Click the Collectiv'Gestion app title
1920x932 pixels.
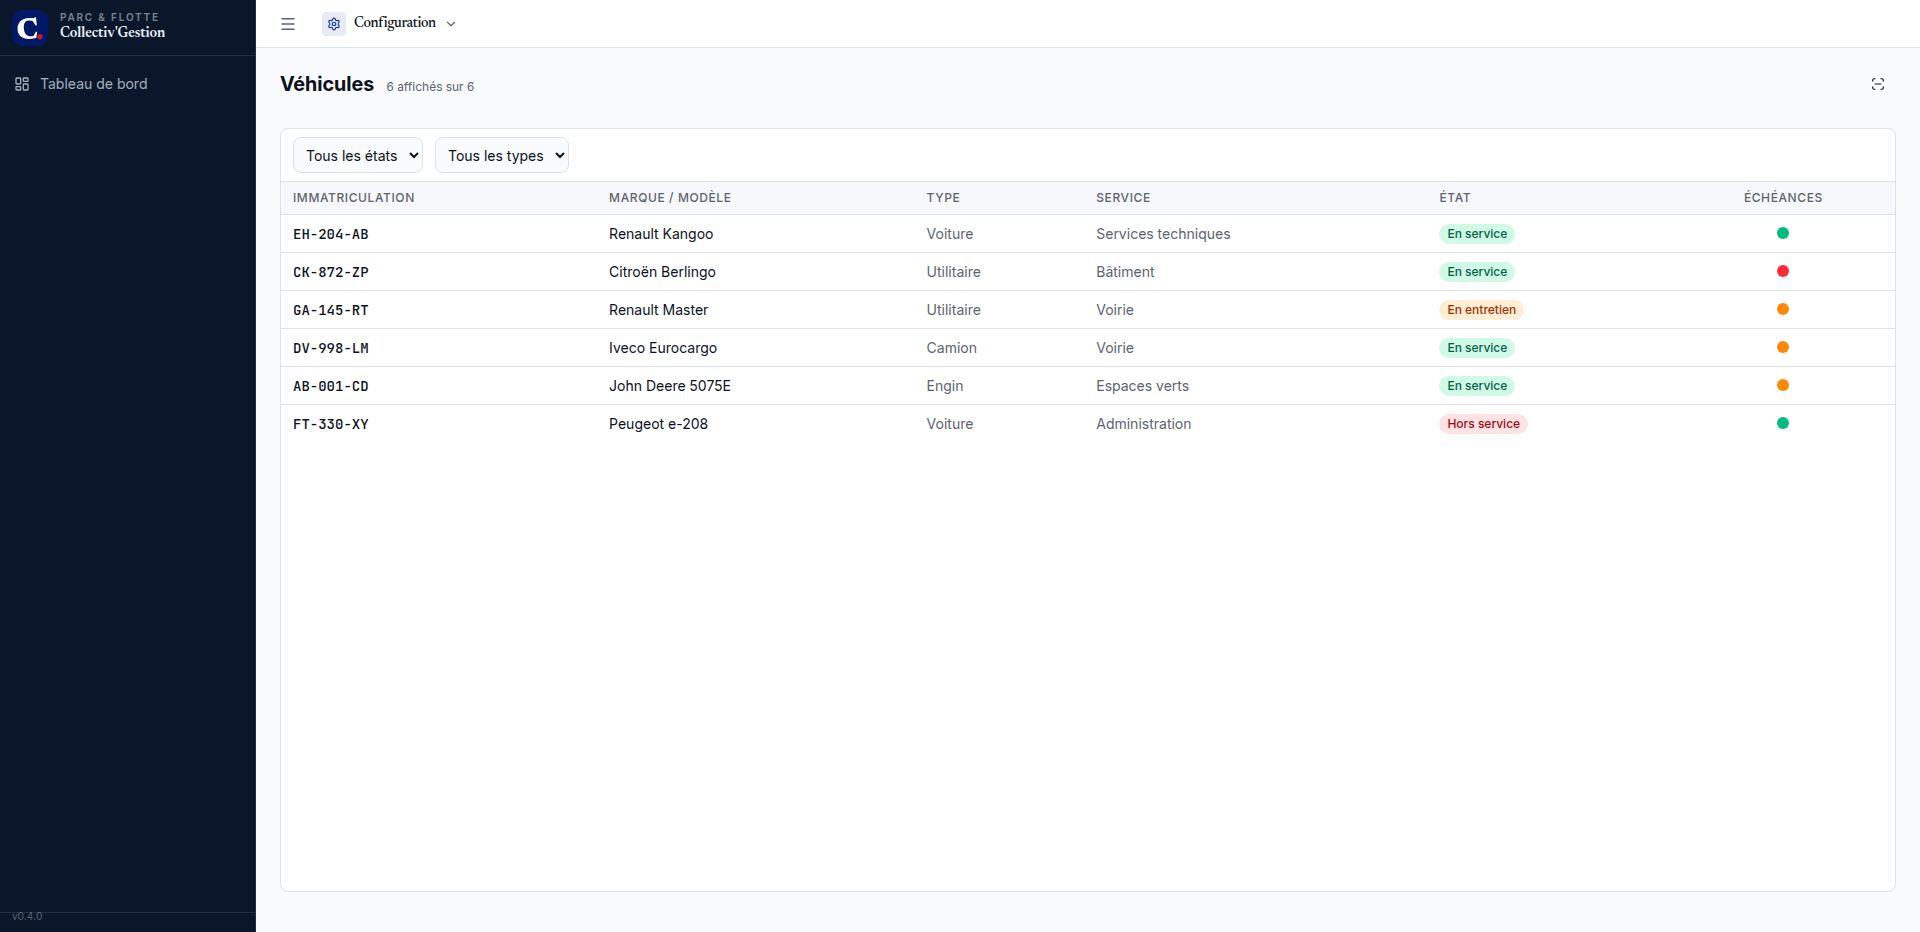point(112,32)
